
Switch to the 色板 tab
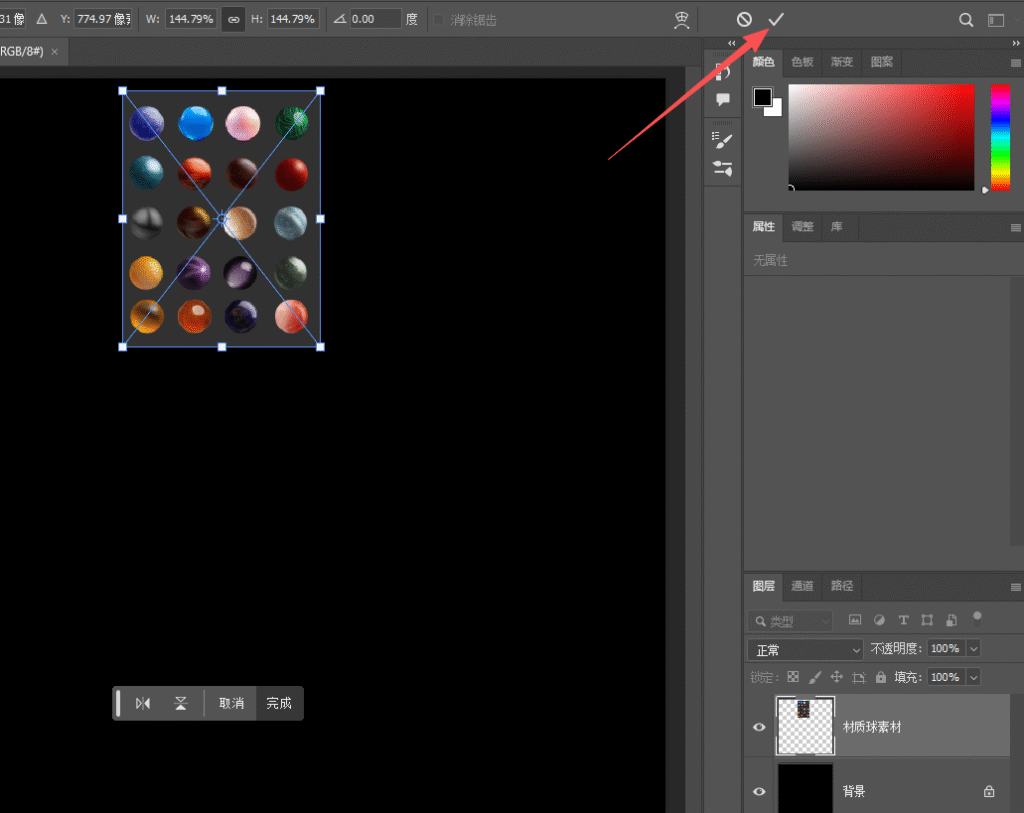point(802,62)
